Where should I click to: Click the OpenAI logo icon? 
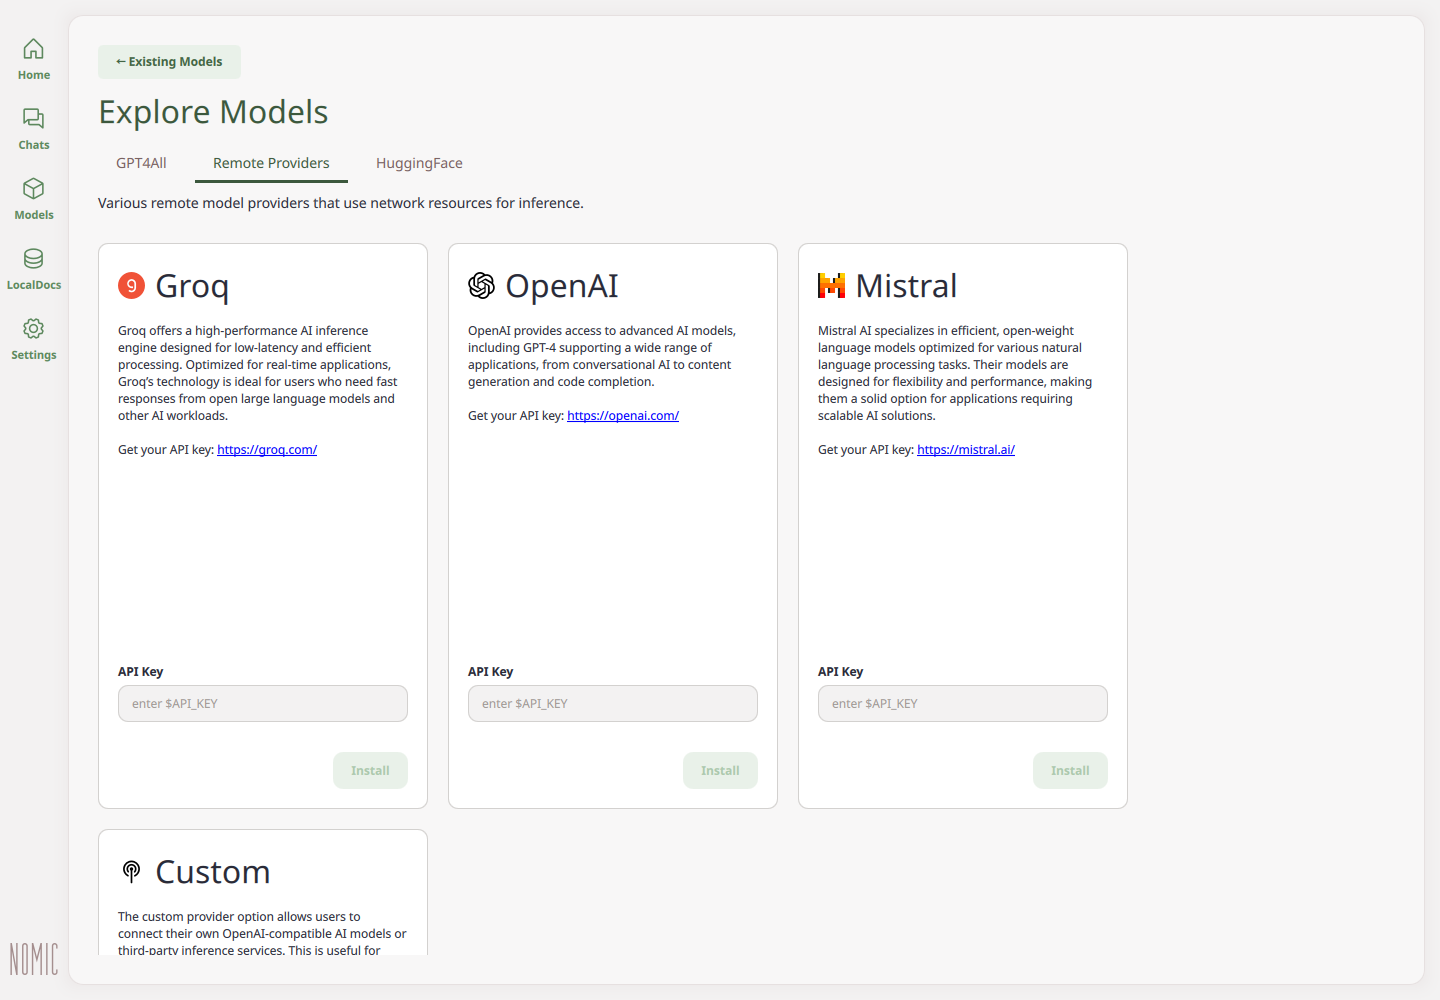click(481, 286)
